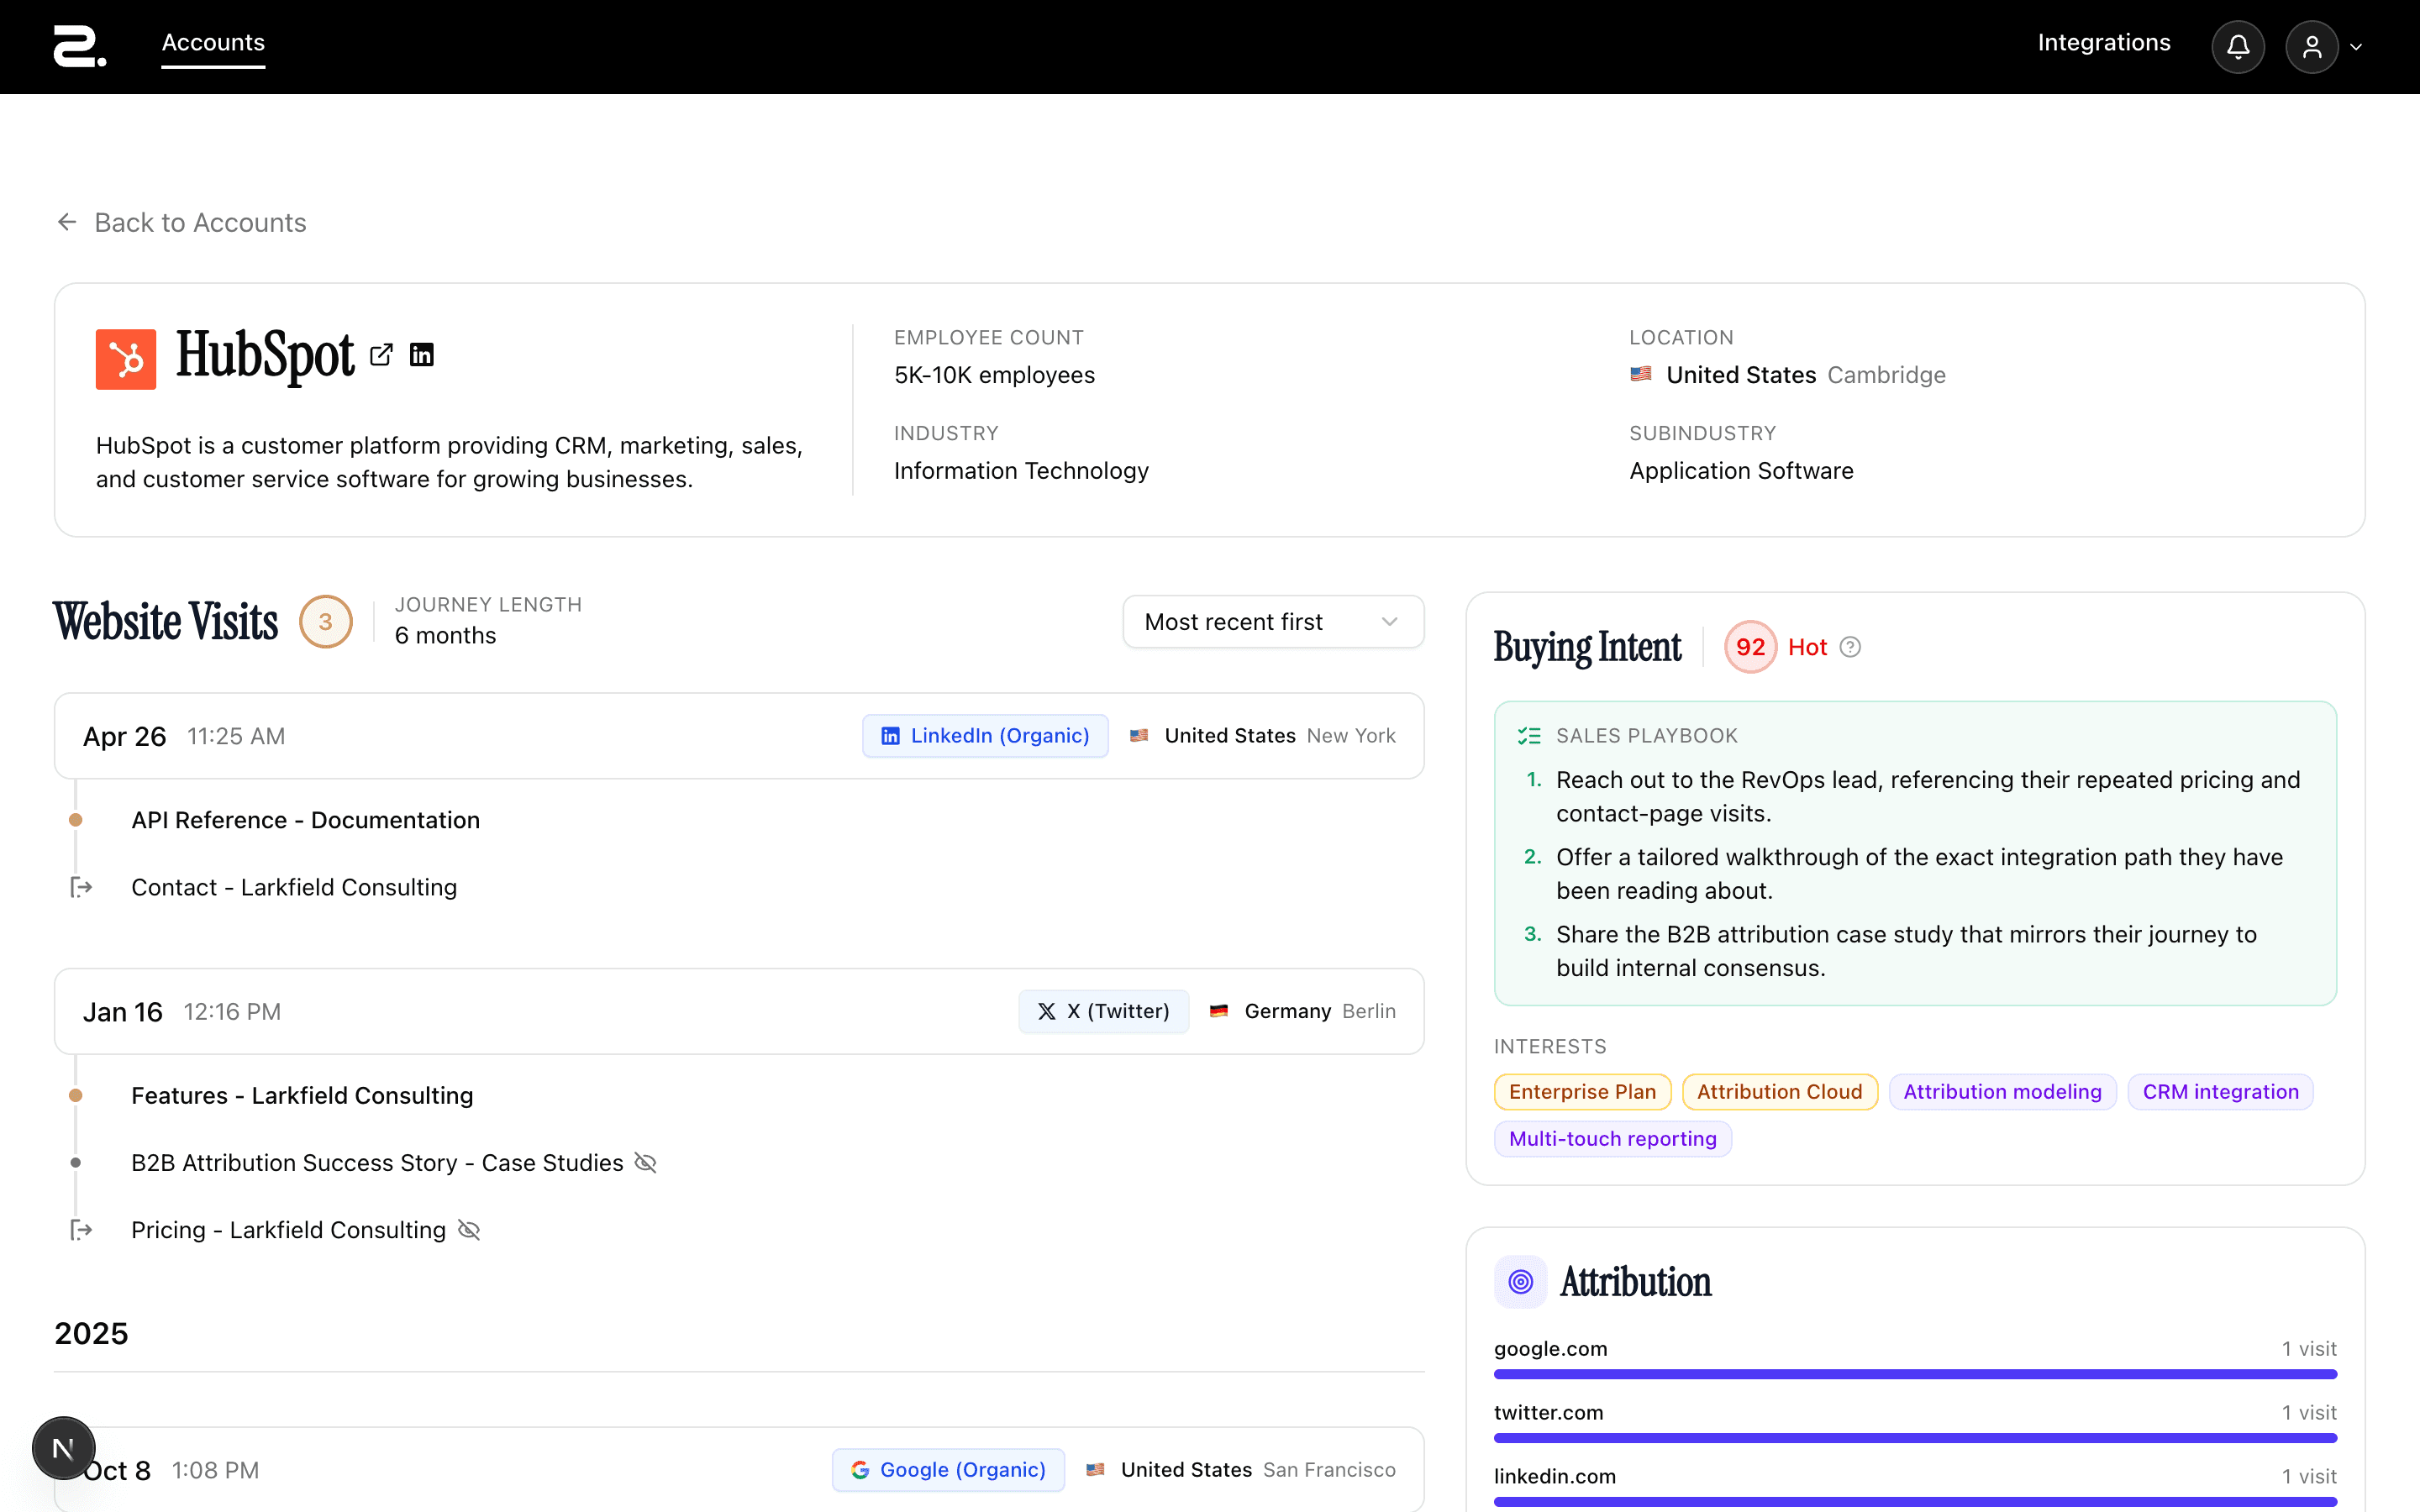Click the twitter.com attribution label
The width and height of the screenshot is (2420, 1512).
point(1548,1412)
